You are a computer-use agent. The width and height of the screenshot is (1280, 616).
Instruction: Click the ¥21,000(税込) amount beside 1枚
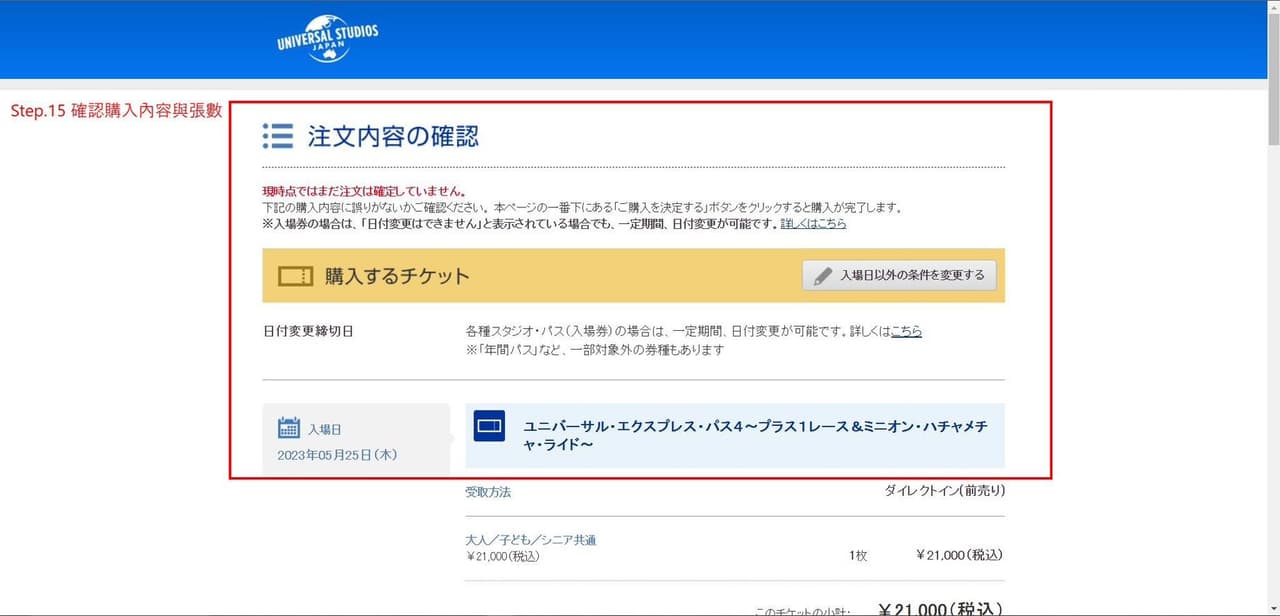[959, 555]
